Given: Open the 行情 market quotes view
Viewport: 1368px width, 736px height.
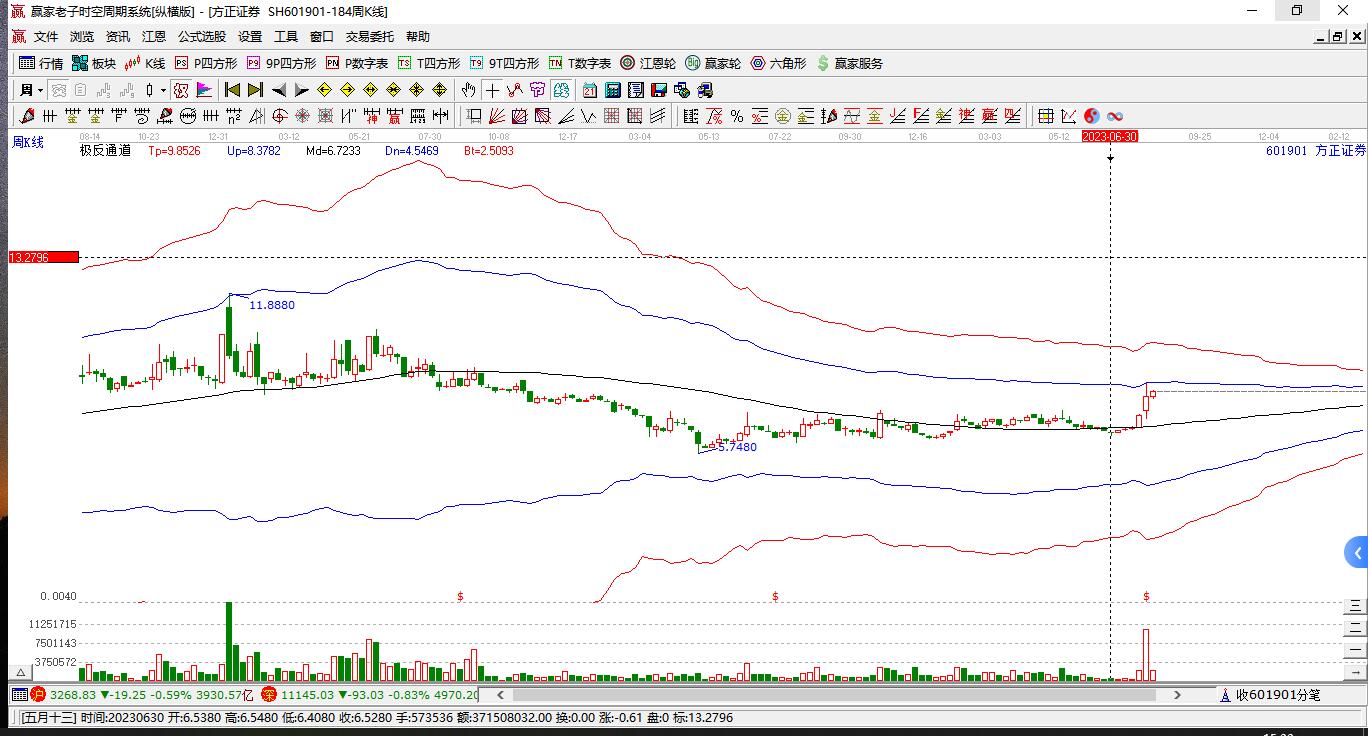Looking at the screenshot, I should pyautogui.click(x=41, y=63).
